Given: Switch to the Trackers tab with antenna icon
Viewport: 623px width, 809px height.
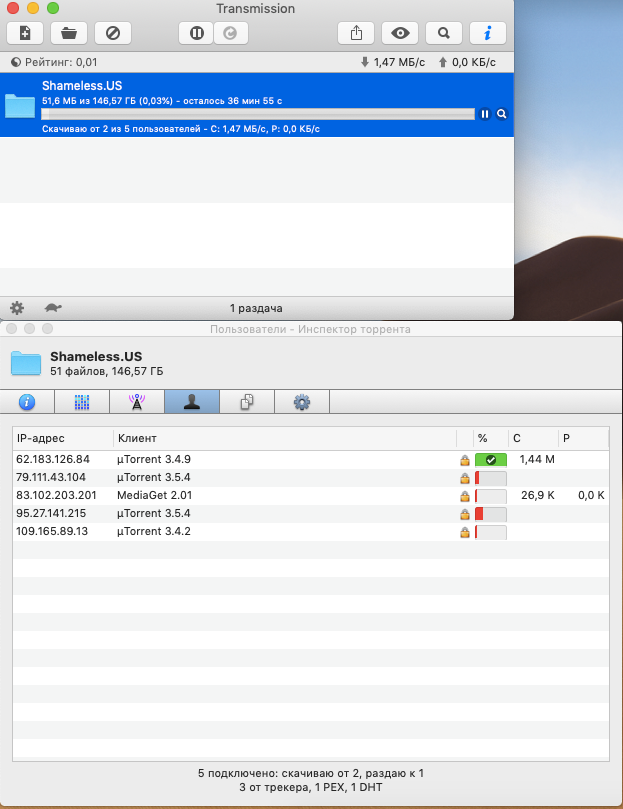Looking at the screenshot, I should [x=138, y=402].
